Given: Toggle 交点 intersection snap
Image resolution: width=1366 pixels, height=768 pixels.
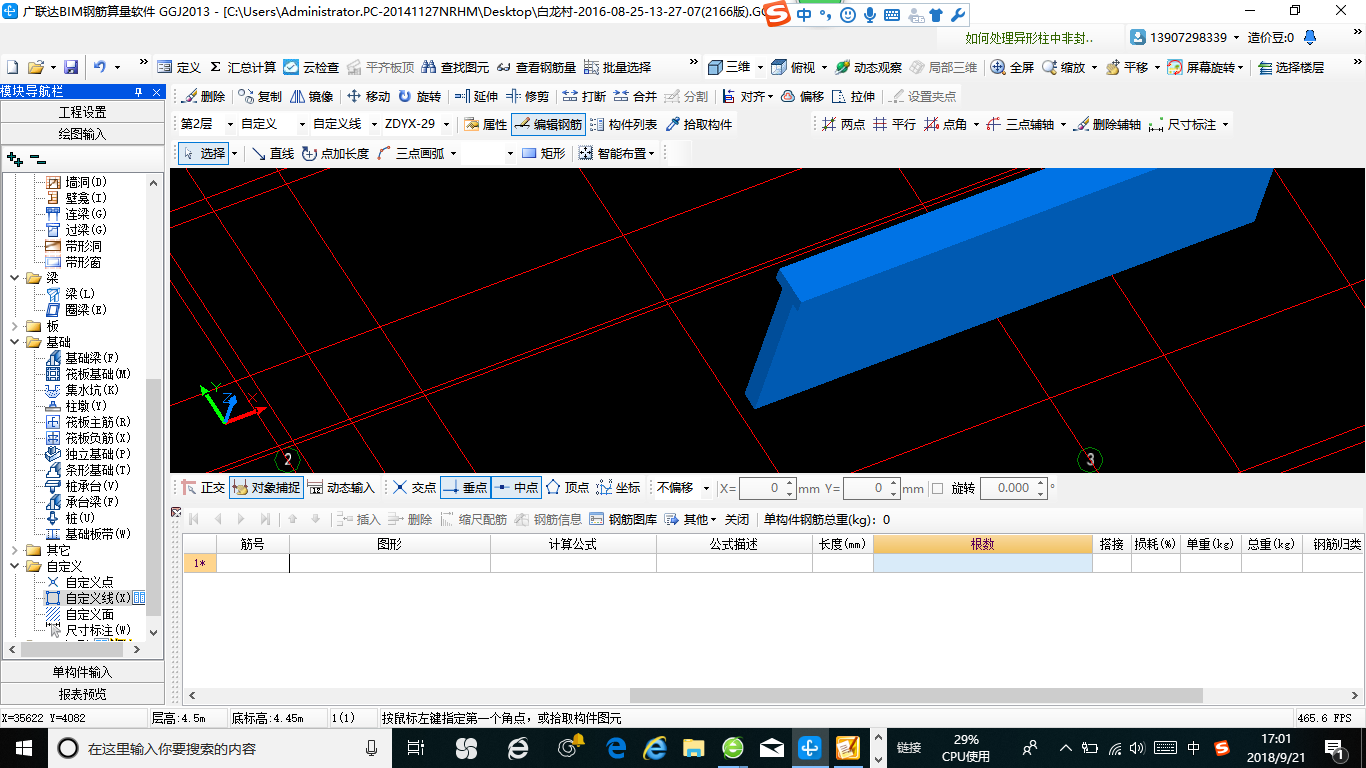Looking at the screenshot, I should (x=414, y=488).
